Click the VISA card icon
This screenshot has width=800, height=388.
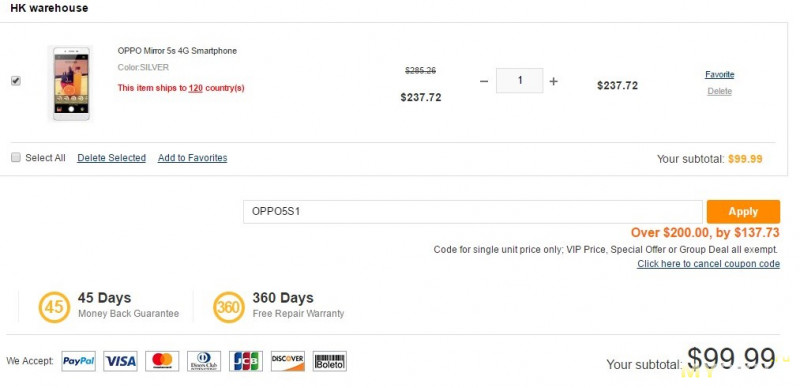point(120,361)
